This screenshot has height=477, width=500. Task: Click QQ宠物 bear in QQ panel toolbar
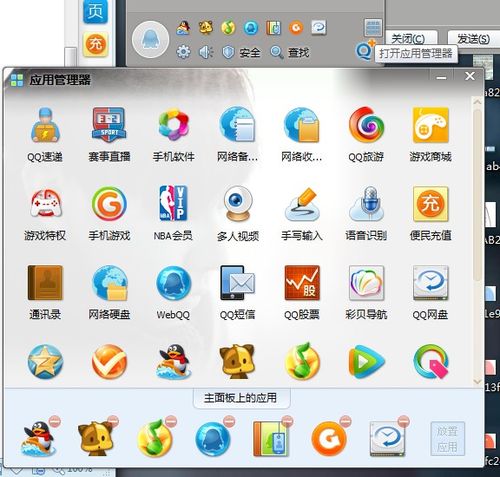click(206, 28)
